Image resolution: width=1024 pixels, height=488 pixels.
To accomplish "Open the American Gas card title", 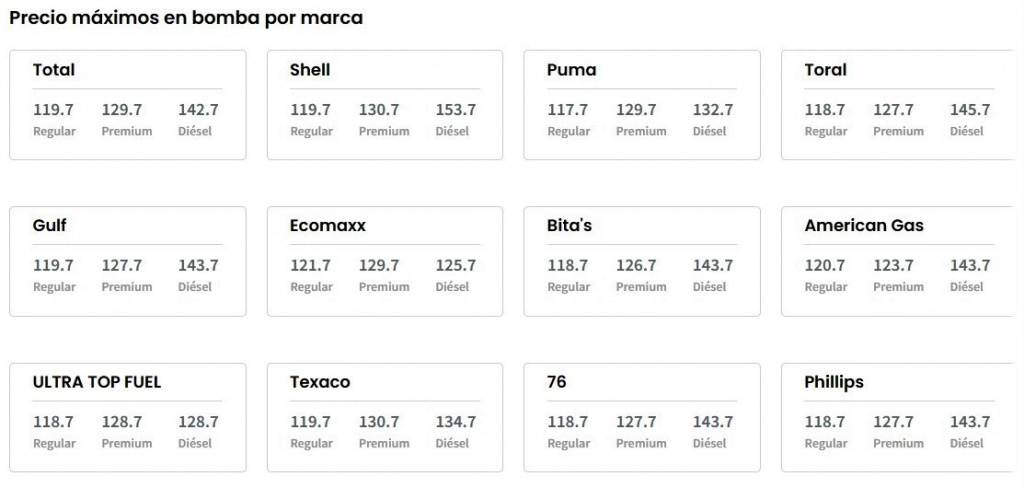I will (x=864, y=226).
